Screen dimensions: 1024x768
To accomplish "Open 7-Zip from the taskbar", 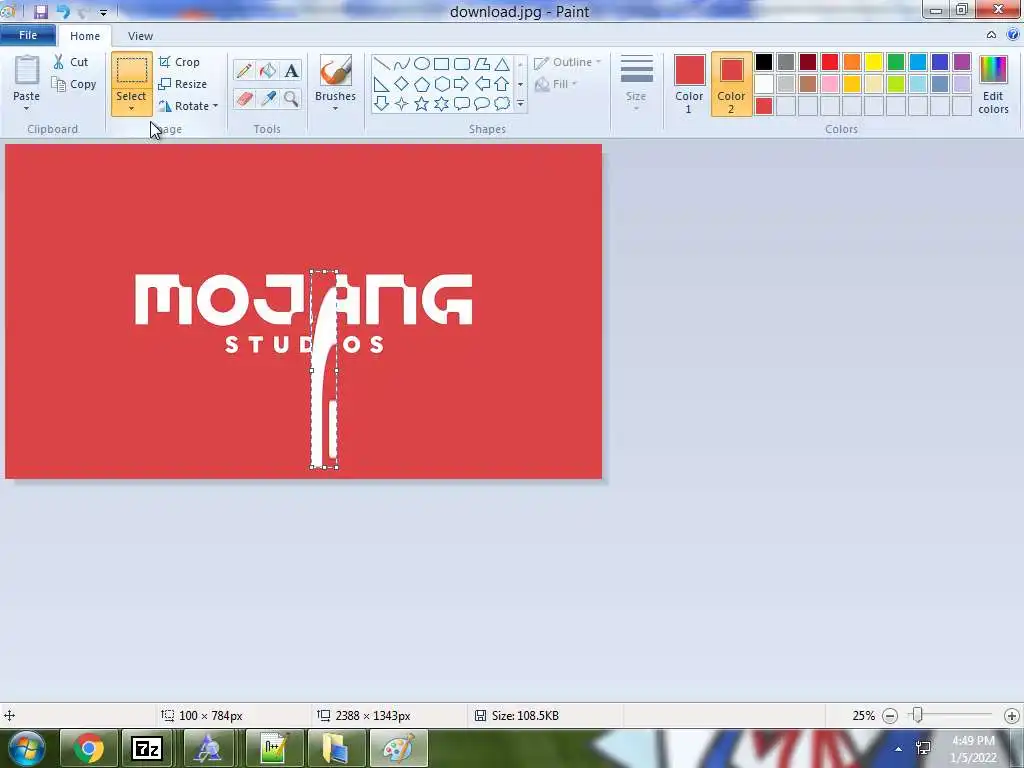I will coord(146,748).
